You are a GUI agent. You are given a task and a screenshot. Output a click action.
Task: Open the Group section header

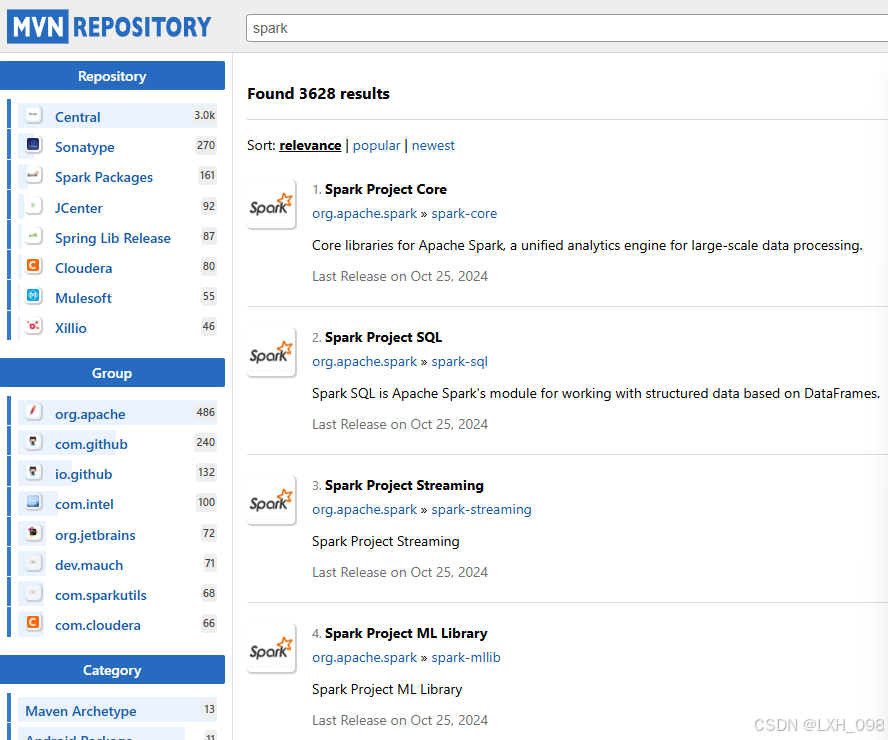(x=112, y=373)
